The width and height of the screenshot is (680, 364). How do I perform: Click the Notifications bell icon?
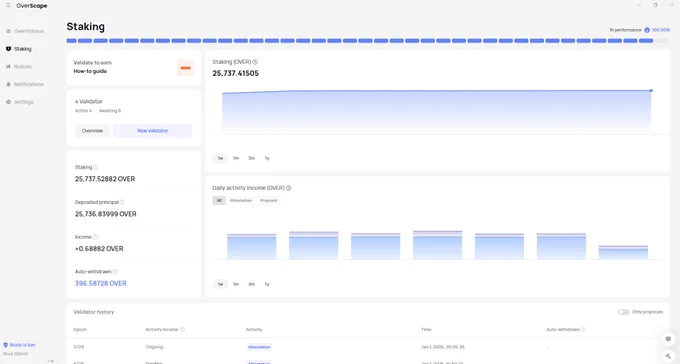click(8, 84)
